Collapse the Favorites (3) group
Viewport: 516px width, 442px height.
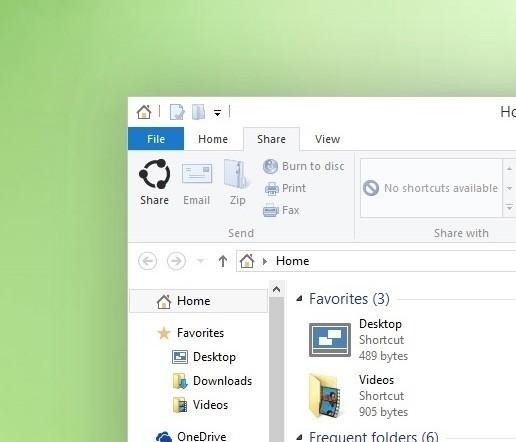(x=299, y=299)
